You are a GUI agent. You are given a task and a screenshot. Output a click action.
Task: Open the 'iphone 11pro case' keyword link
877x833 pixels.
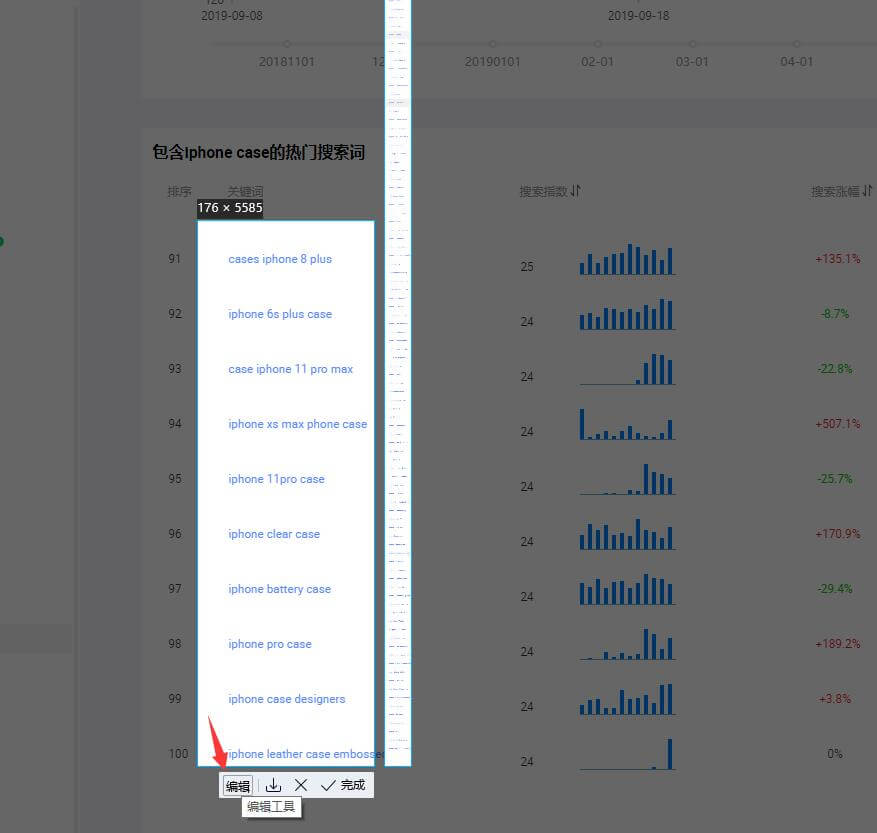pos(276,479)
